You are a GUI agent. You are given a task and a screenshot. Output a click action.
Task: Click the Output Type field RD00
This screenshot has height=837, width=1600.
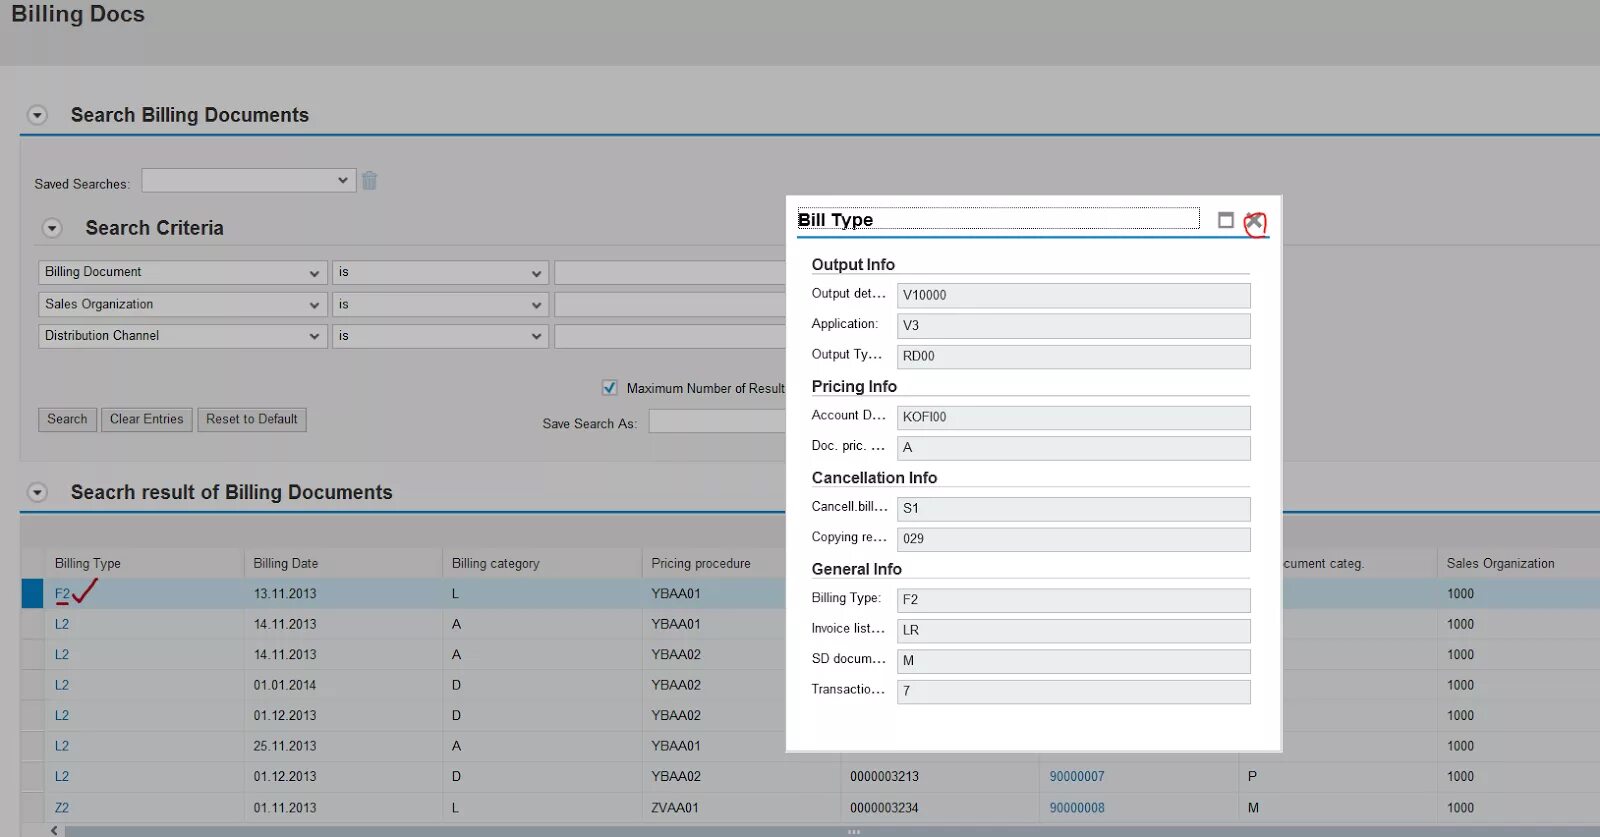[1073, 356]
